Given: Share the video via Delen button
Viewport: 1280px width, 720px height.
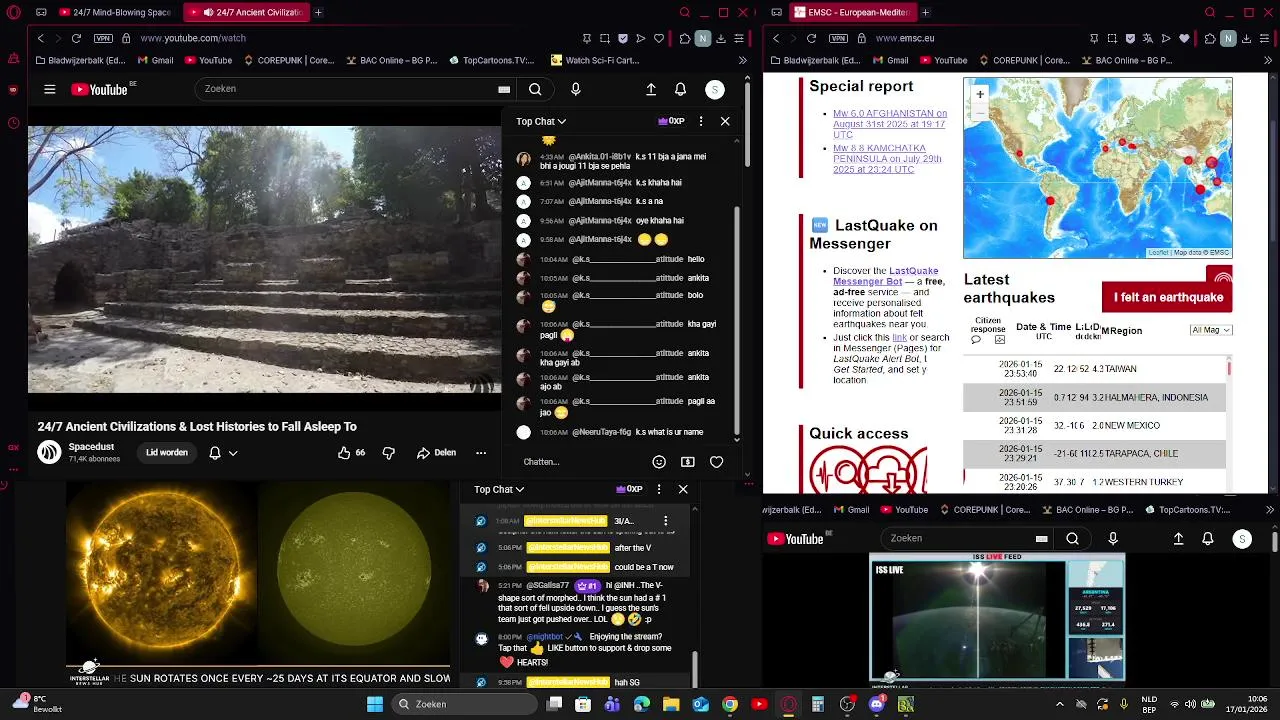Looking at the screenshot, I should pyautogui.click(x=436, y=452).
